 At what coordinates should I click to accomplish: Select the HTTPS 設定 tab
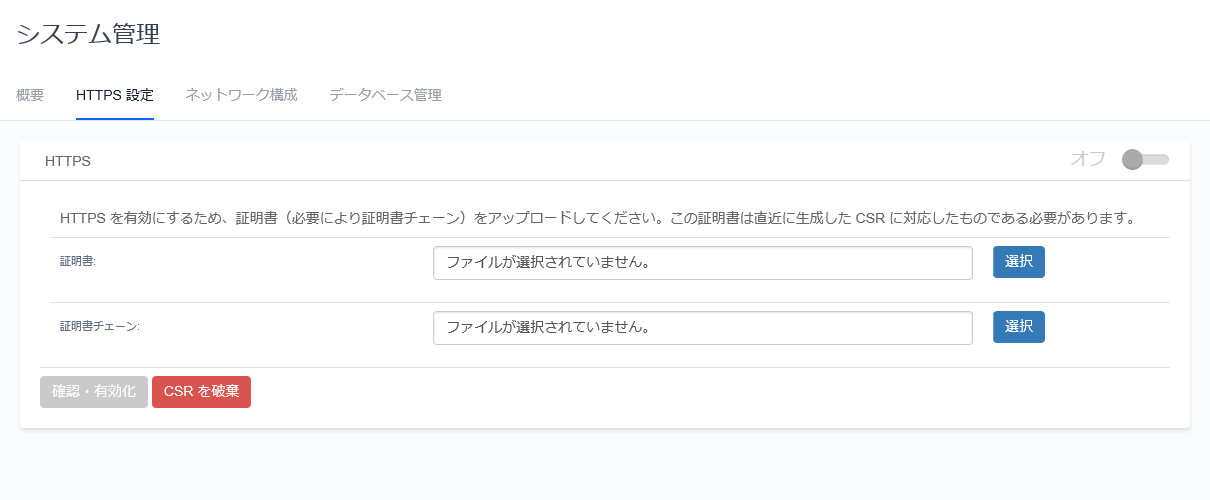[x=115, y=95]
